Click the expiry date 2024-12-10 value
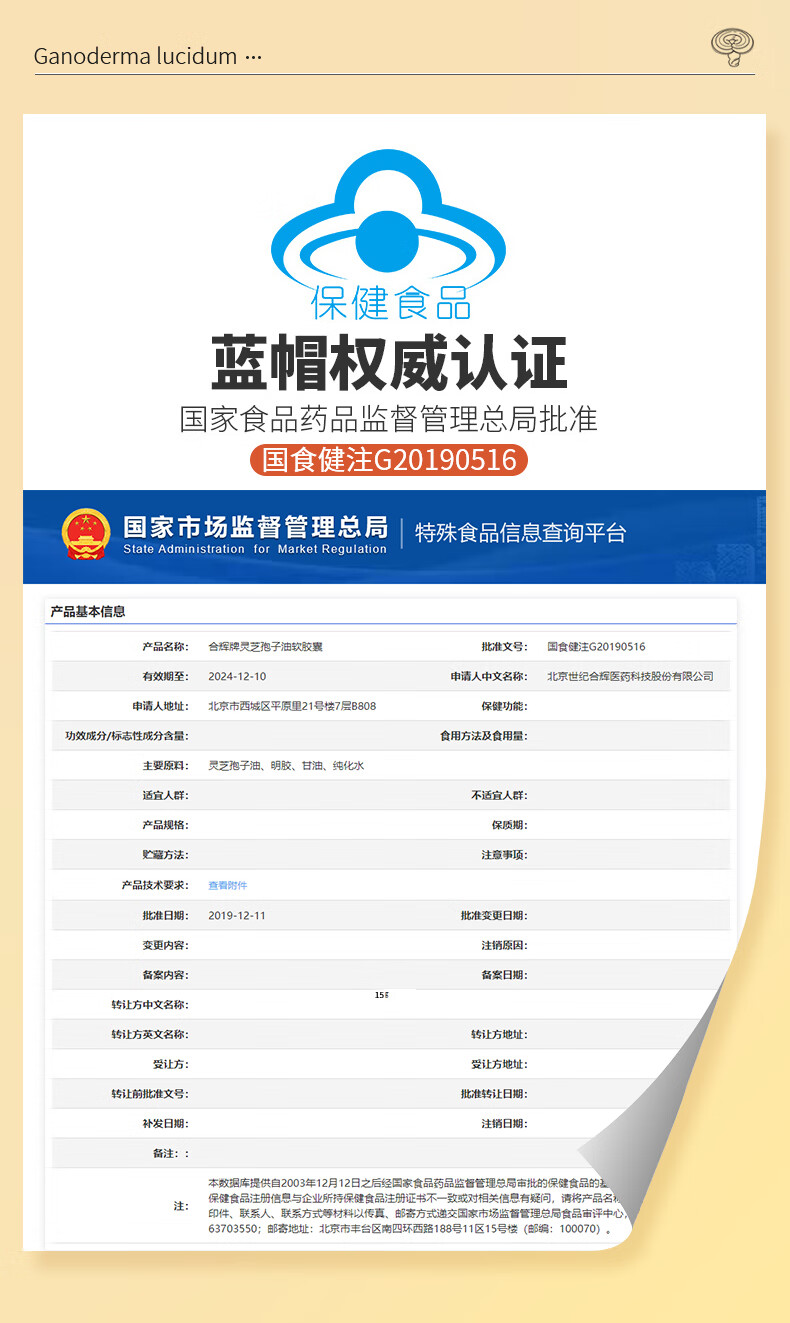790x1323 pixels. pos(237,677)
